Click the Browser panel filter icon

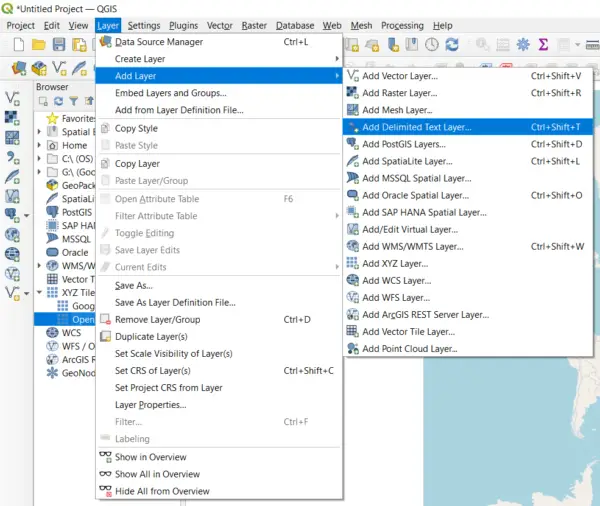(x=74, y=101)
